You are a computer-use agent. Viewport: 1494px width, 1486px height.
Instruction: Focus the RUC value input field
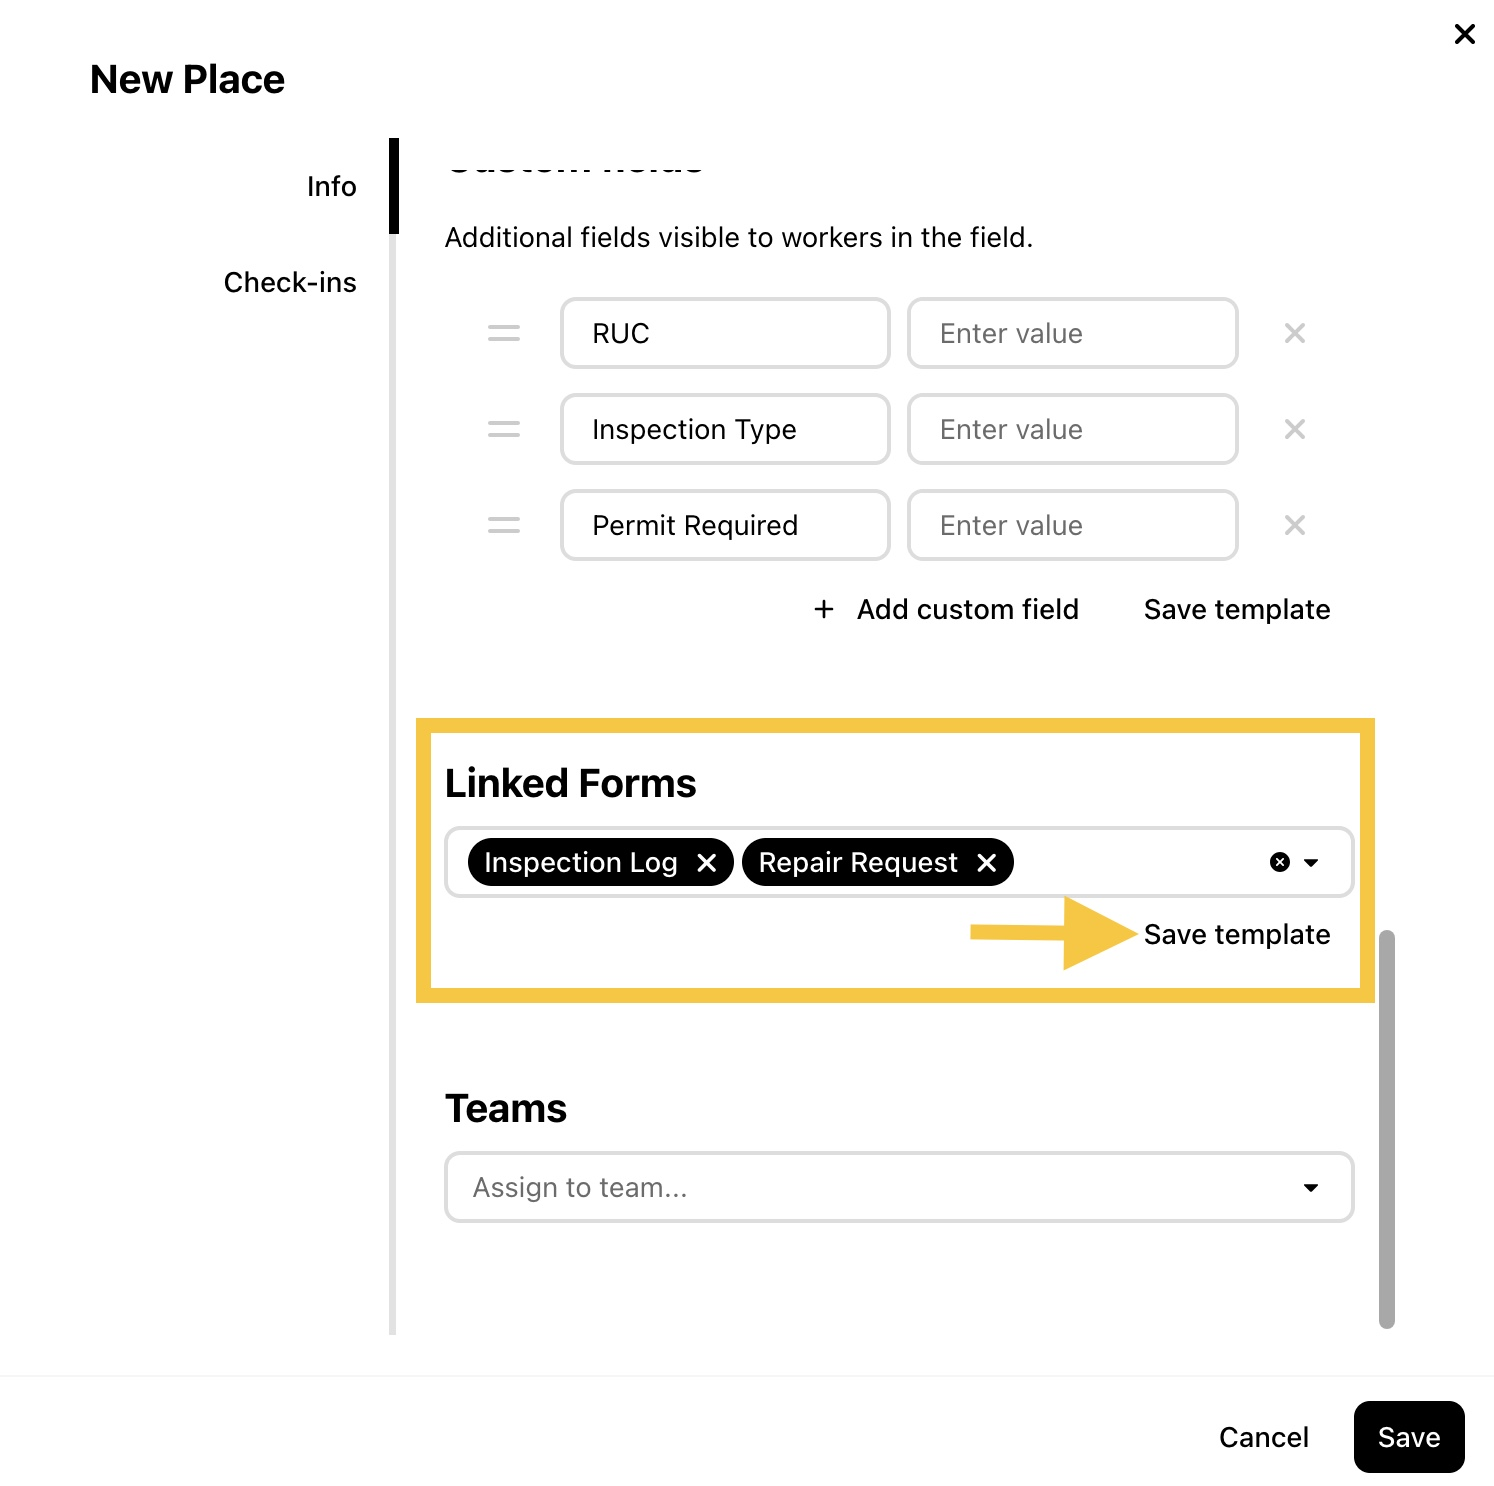point(1073,333)
